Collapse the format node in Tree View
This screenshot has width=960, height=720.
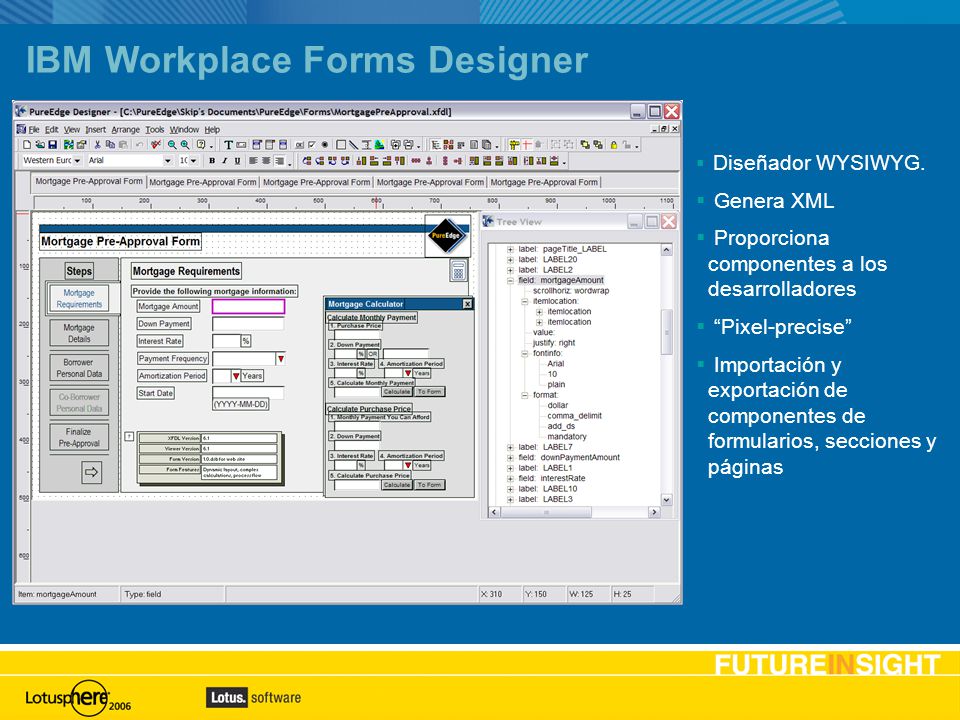[x=525, y=395]
